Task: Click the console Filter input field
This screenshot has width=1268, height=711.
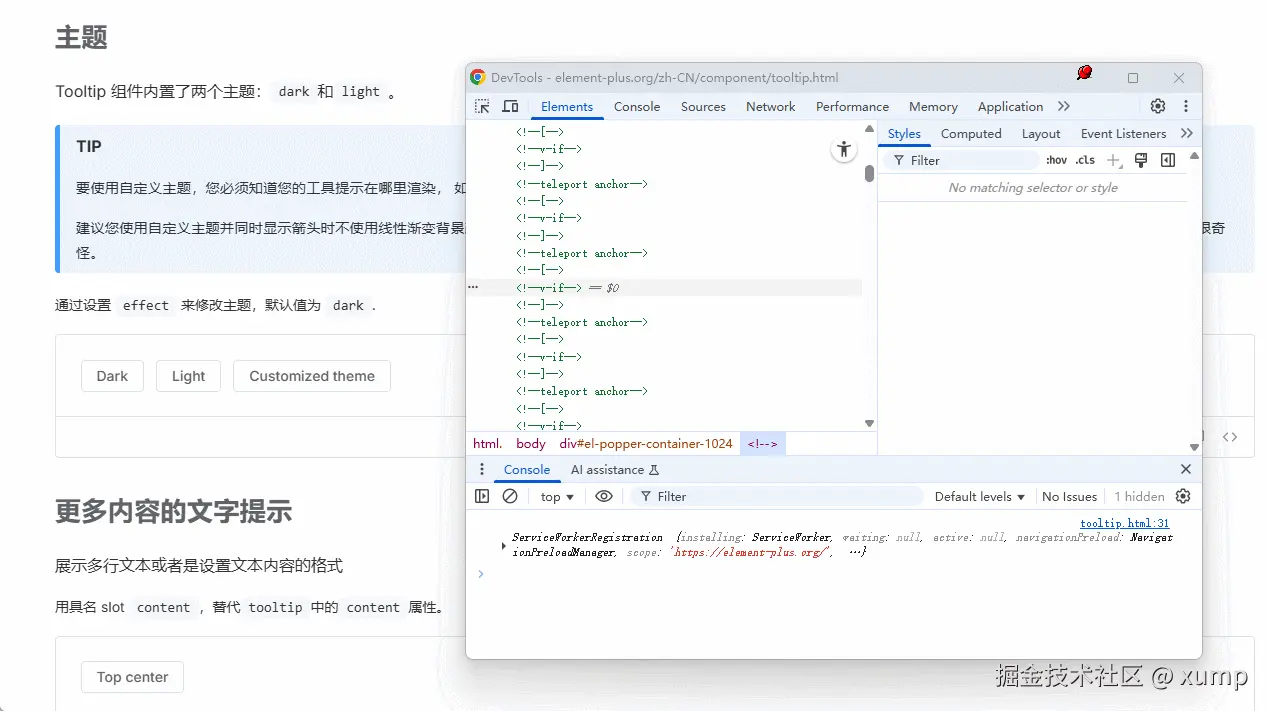Action: [780, 497]
